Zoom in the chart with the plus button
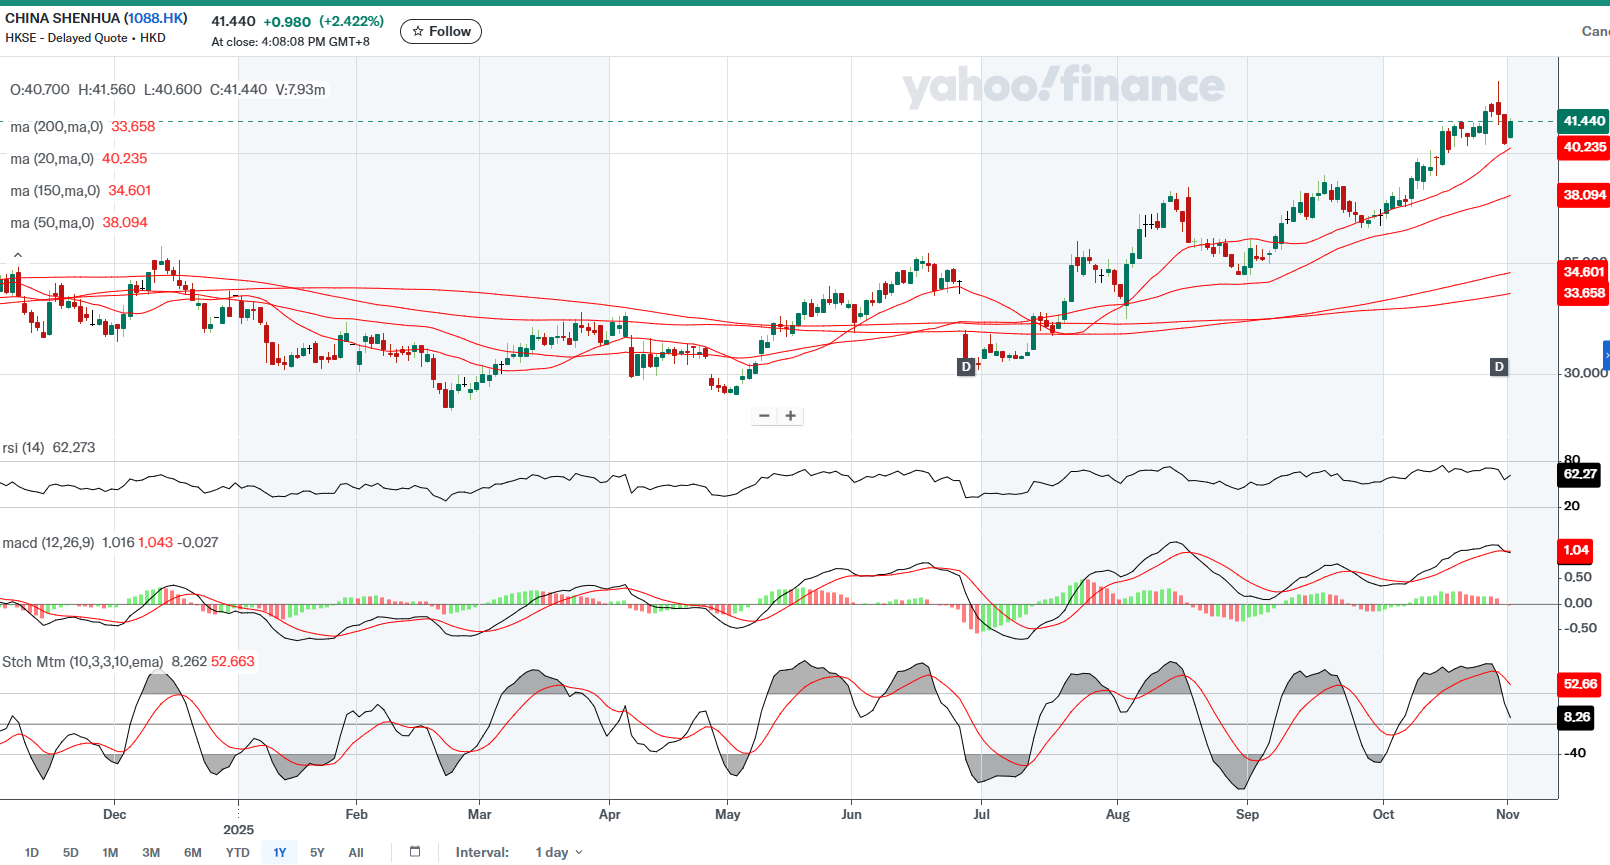 point(790,416)
